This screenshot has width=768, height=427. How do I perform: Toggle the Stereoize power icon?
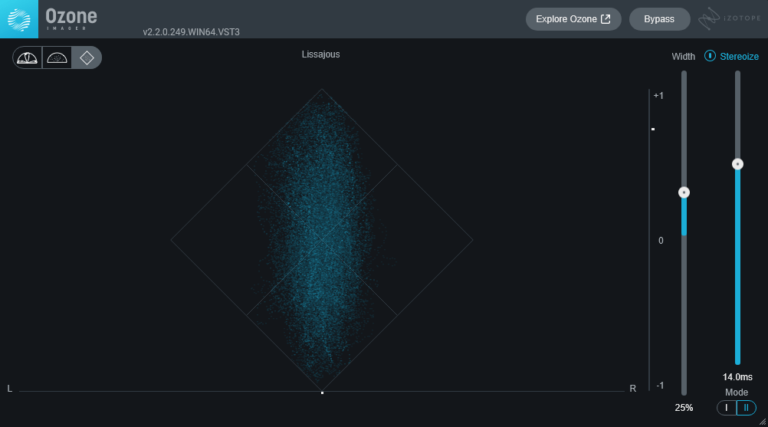point(710,56)
